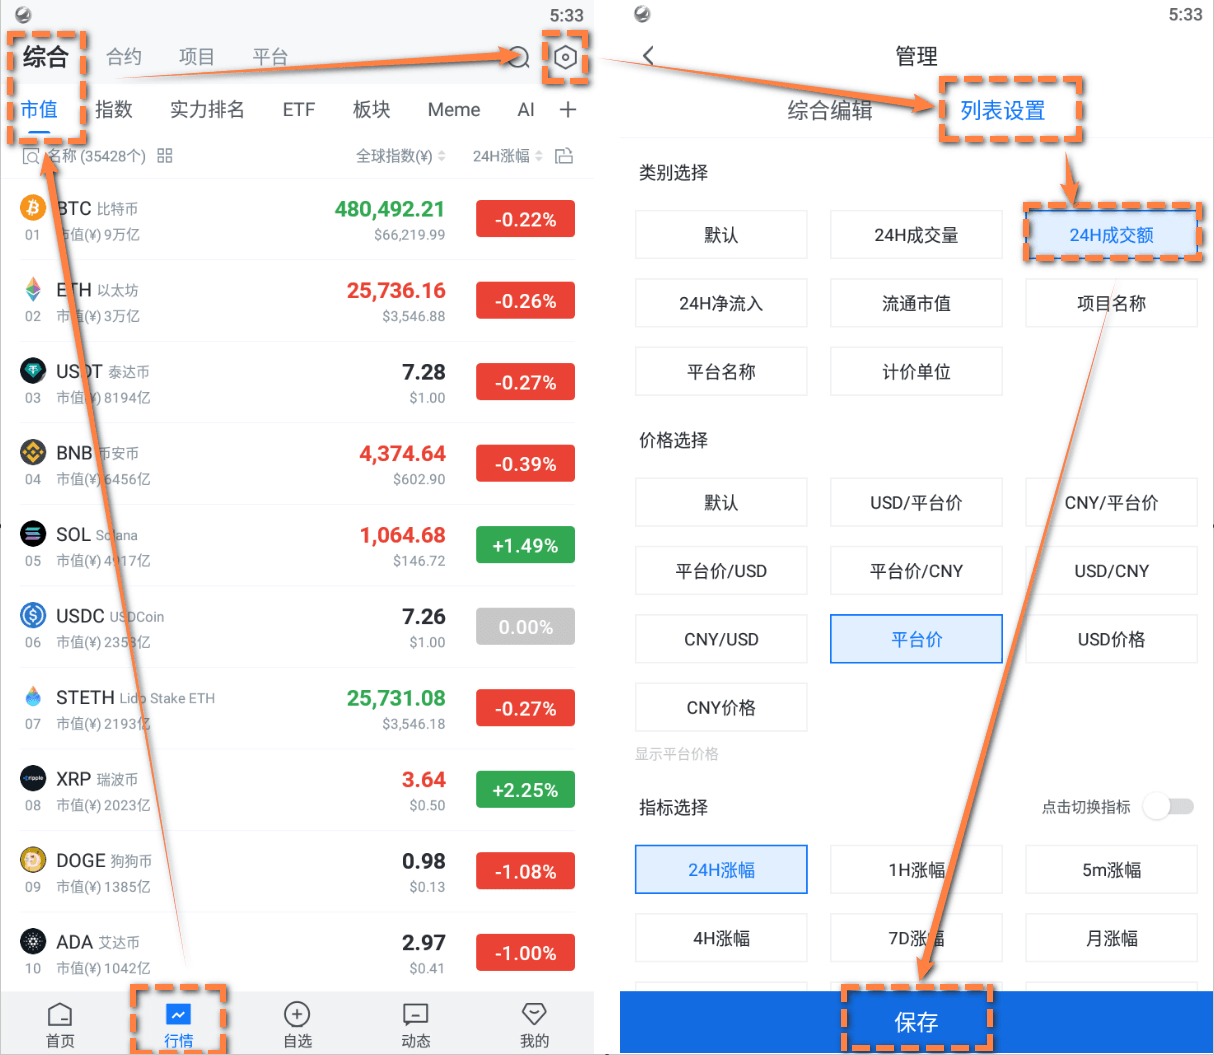
Task: Select 项目名称 category option
Action: coord(1111,303)
